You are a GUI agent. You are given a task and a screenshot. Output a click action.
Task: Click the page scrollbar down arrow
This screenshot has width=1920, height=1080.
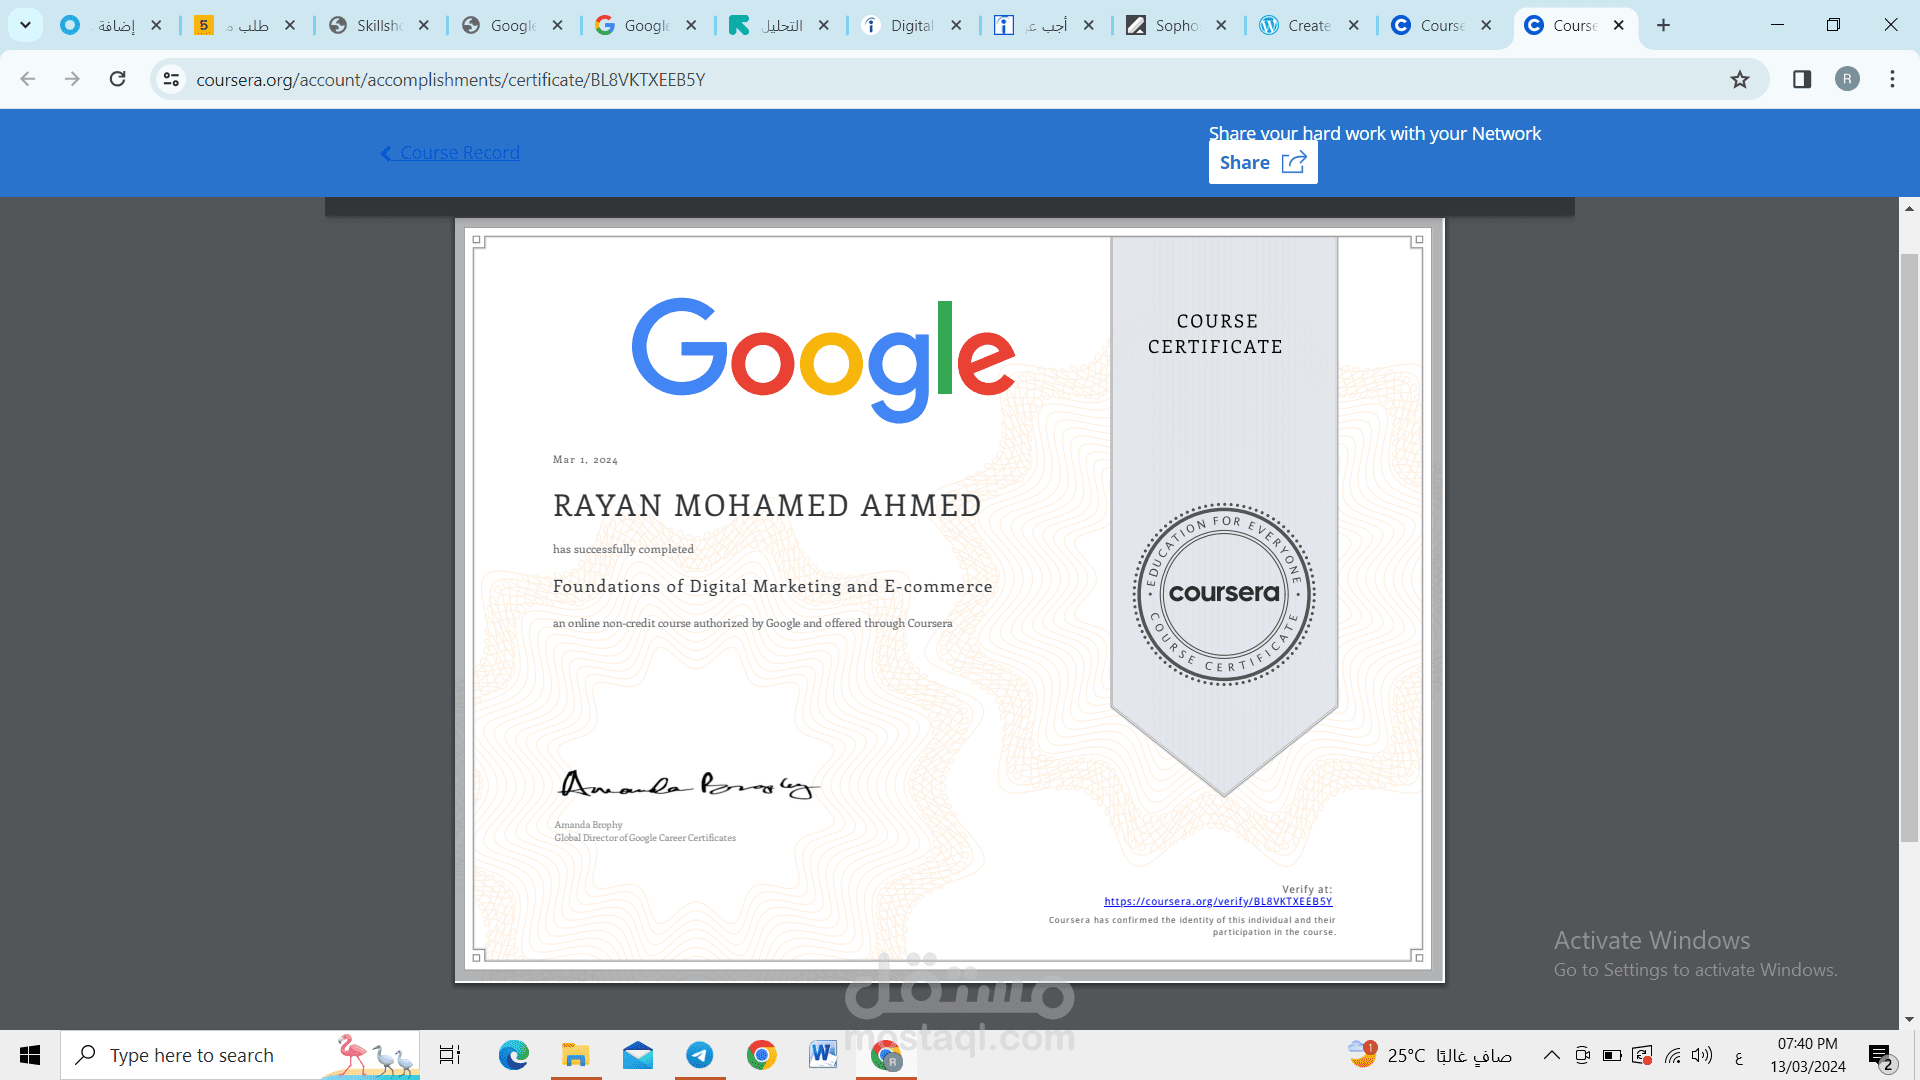tap(1909, 1019)
